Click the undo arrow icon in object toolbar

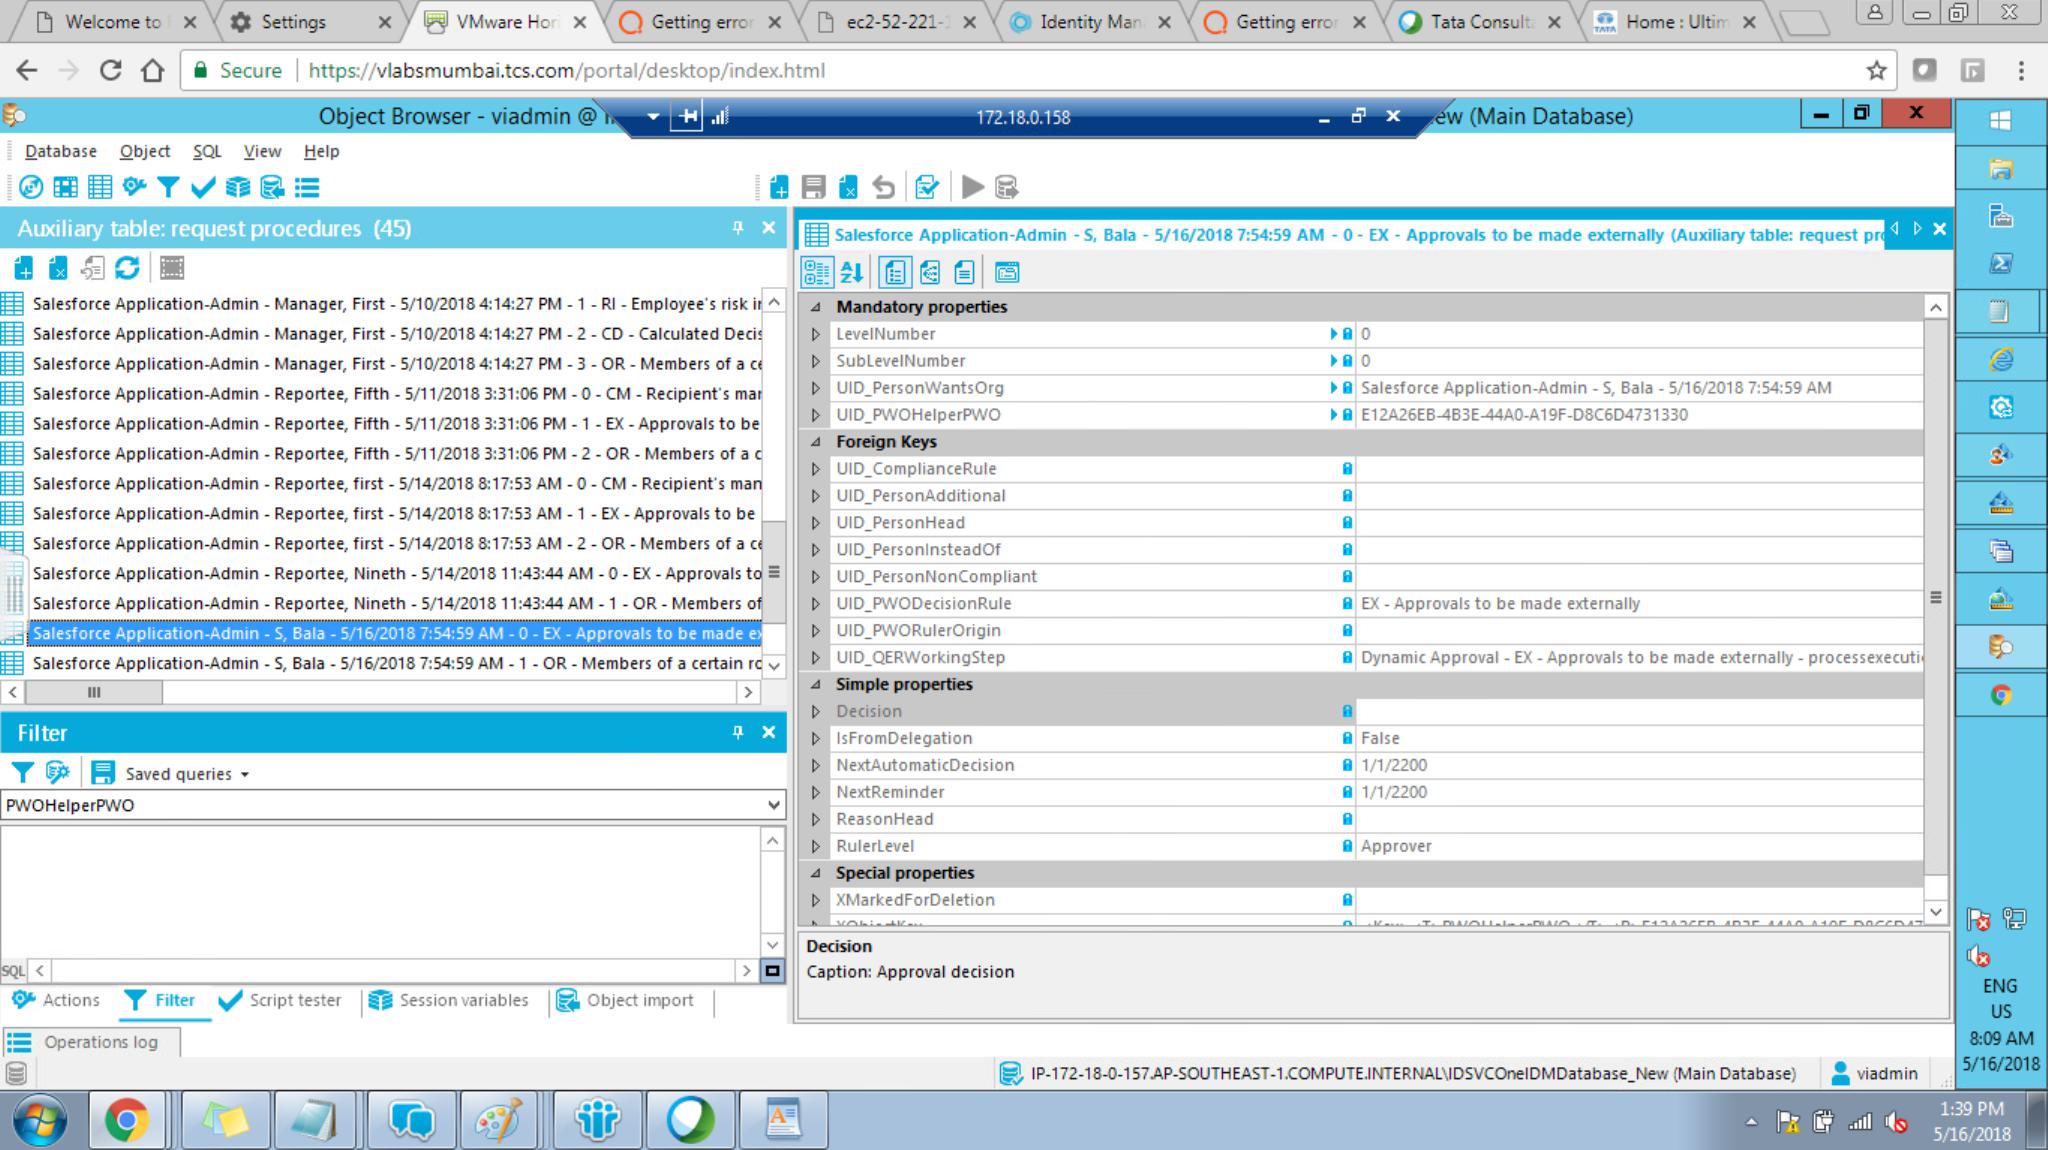pos(883,187)
